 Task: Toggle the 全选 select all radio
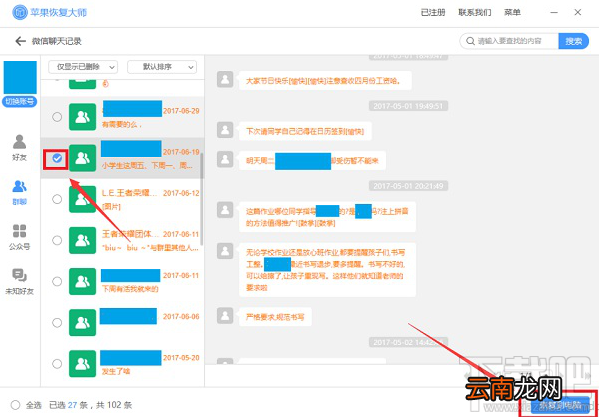click(x=16, y=405)
